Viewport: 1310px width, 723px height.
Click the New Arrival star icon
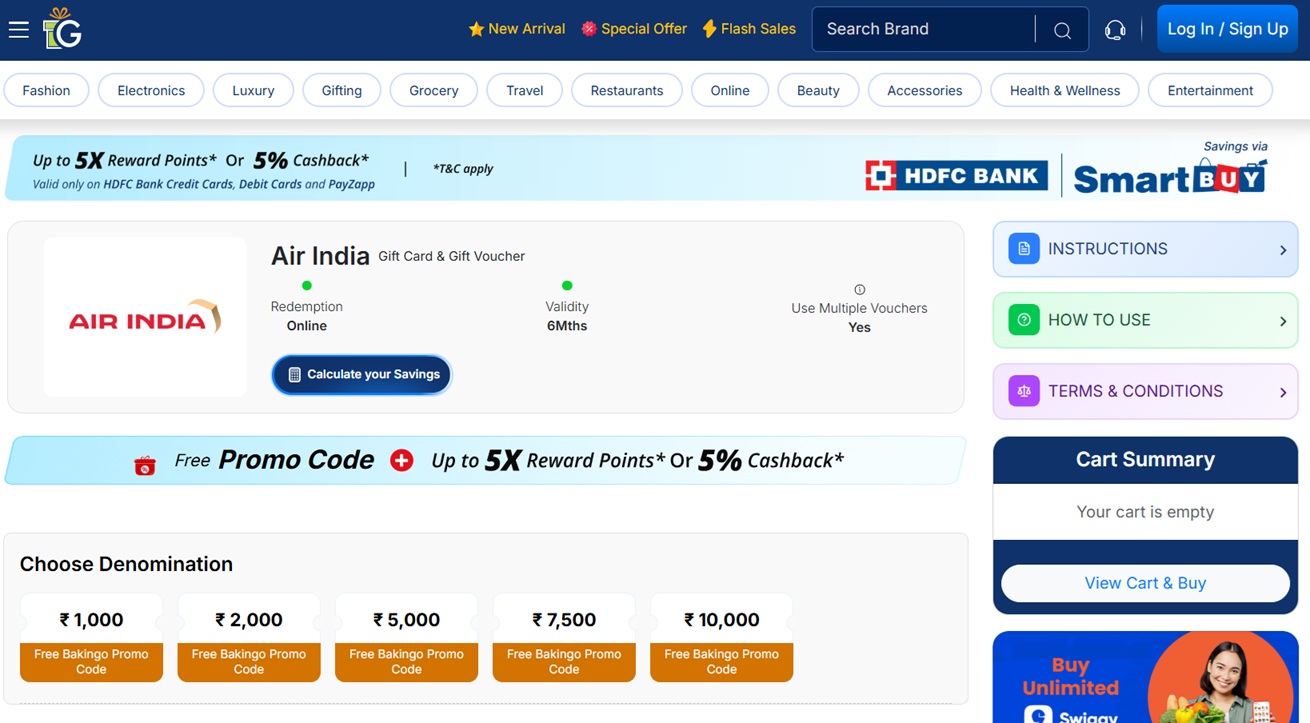point(476,29)
